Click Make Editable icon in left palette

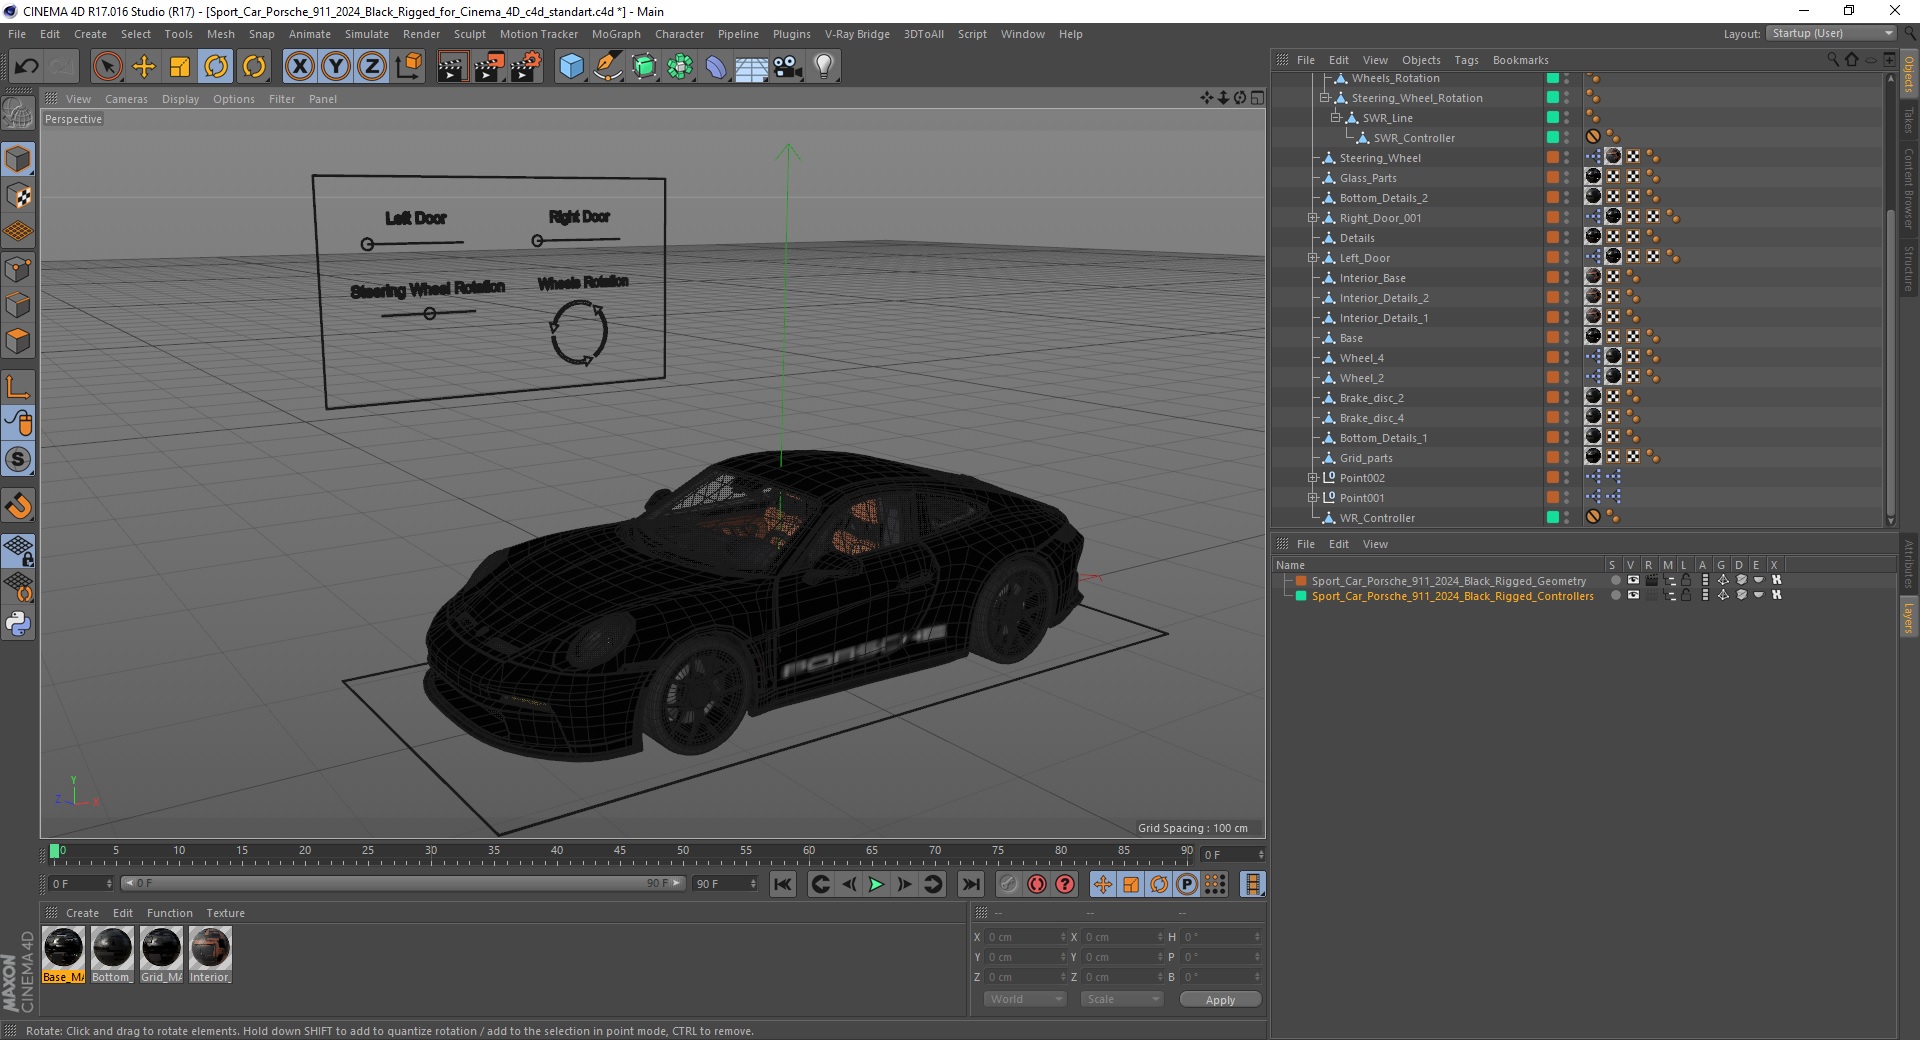(18, 114)
